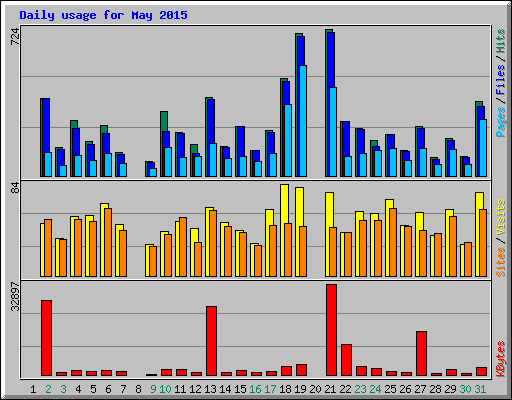Click the red "KBytes" legend label
This screenshot has width=512, height=400.
[500, 359]
